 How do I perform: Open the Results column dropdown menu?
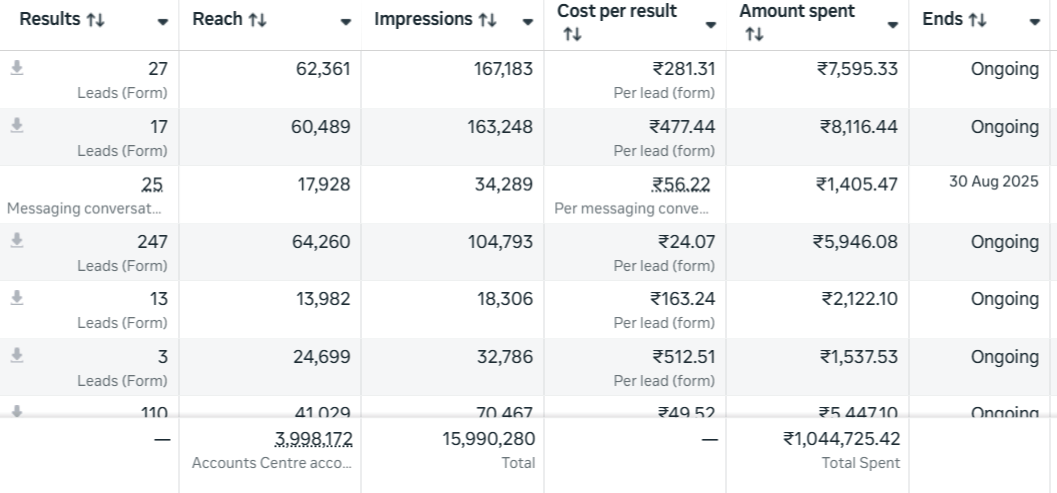(162, 22)
